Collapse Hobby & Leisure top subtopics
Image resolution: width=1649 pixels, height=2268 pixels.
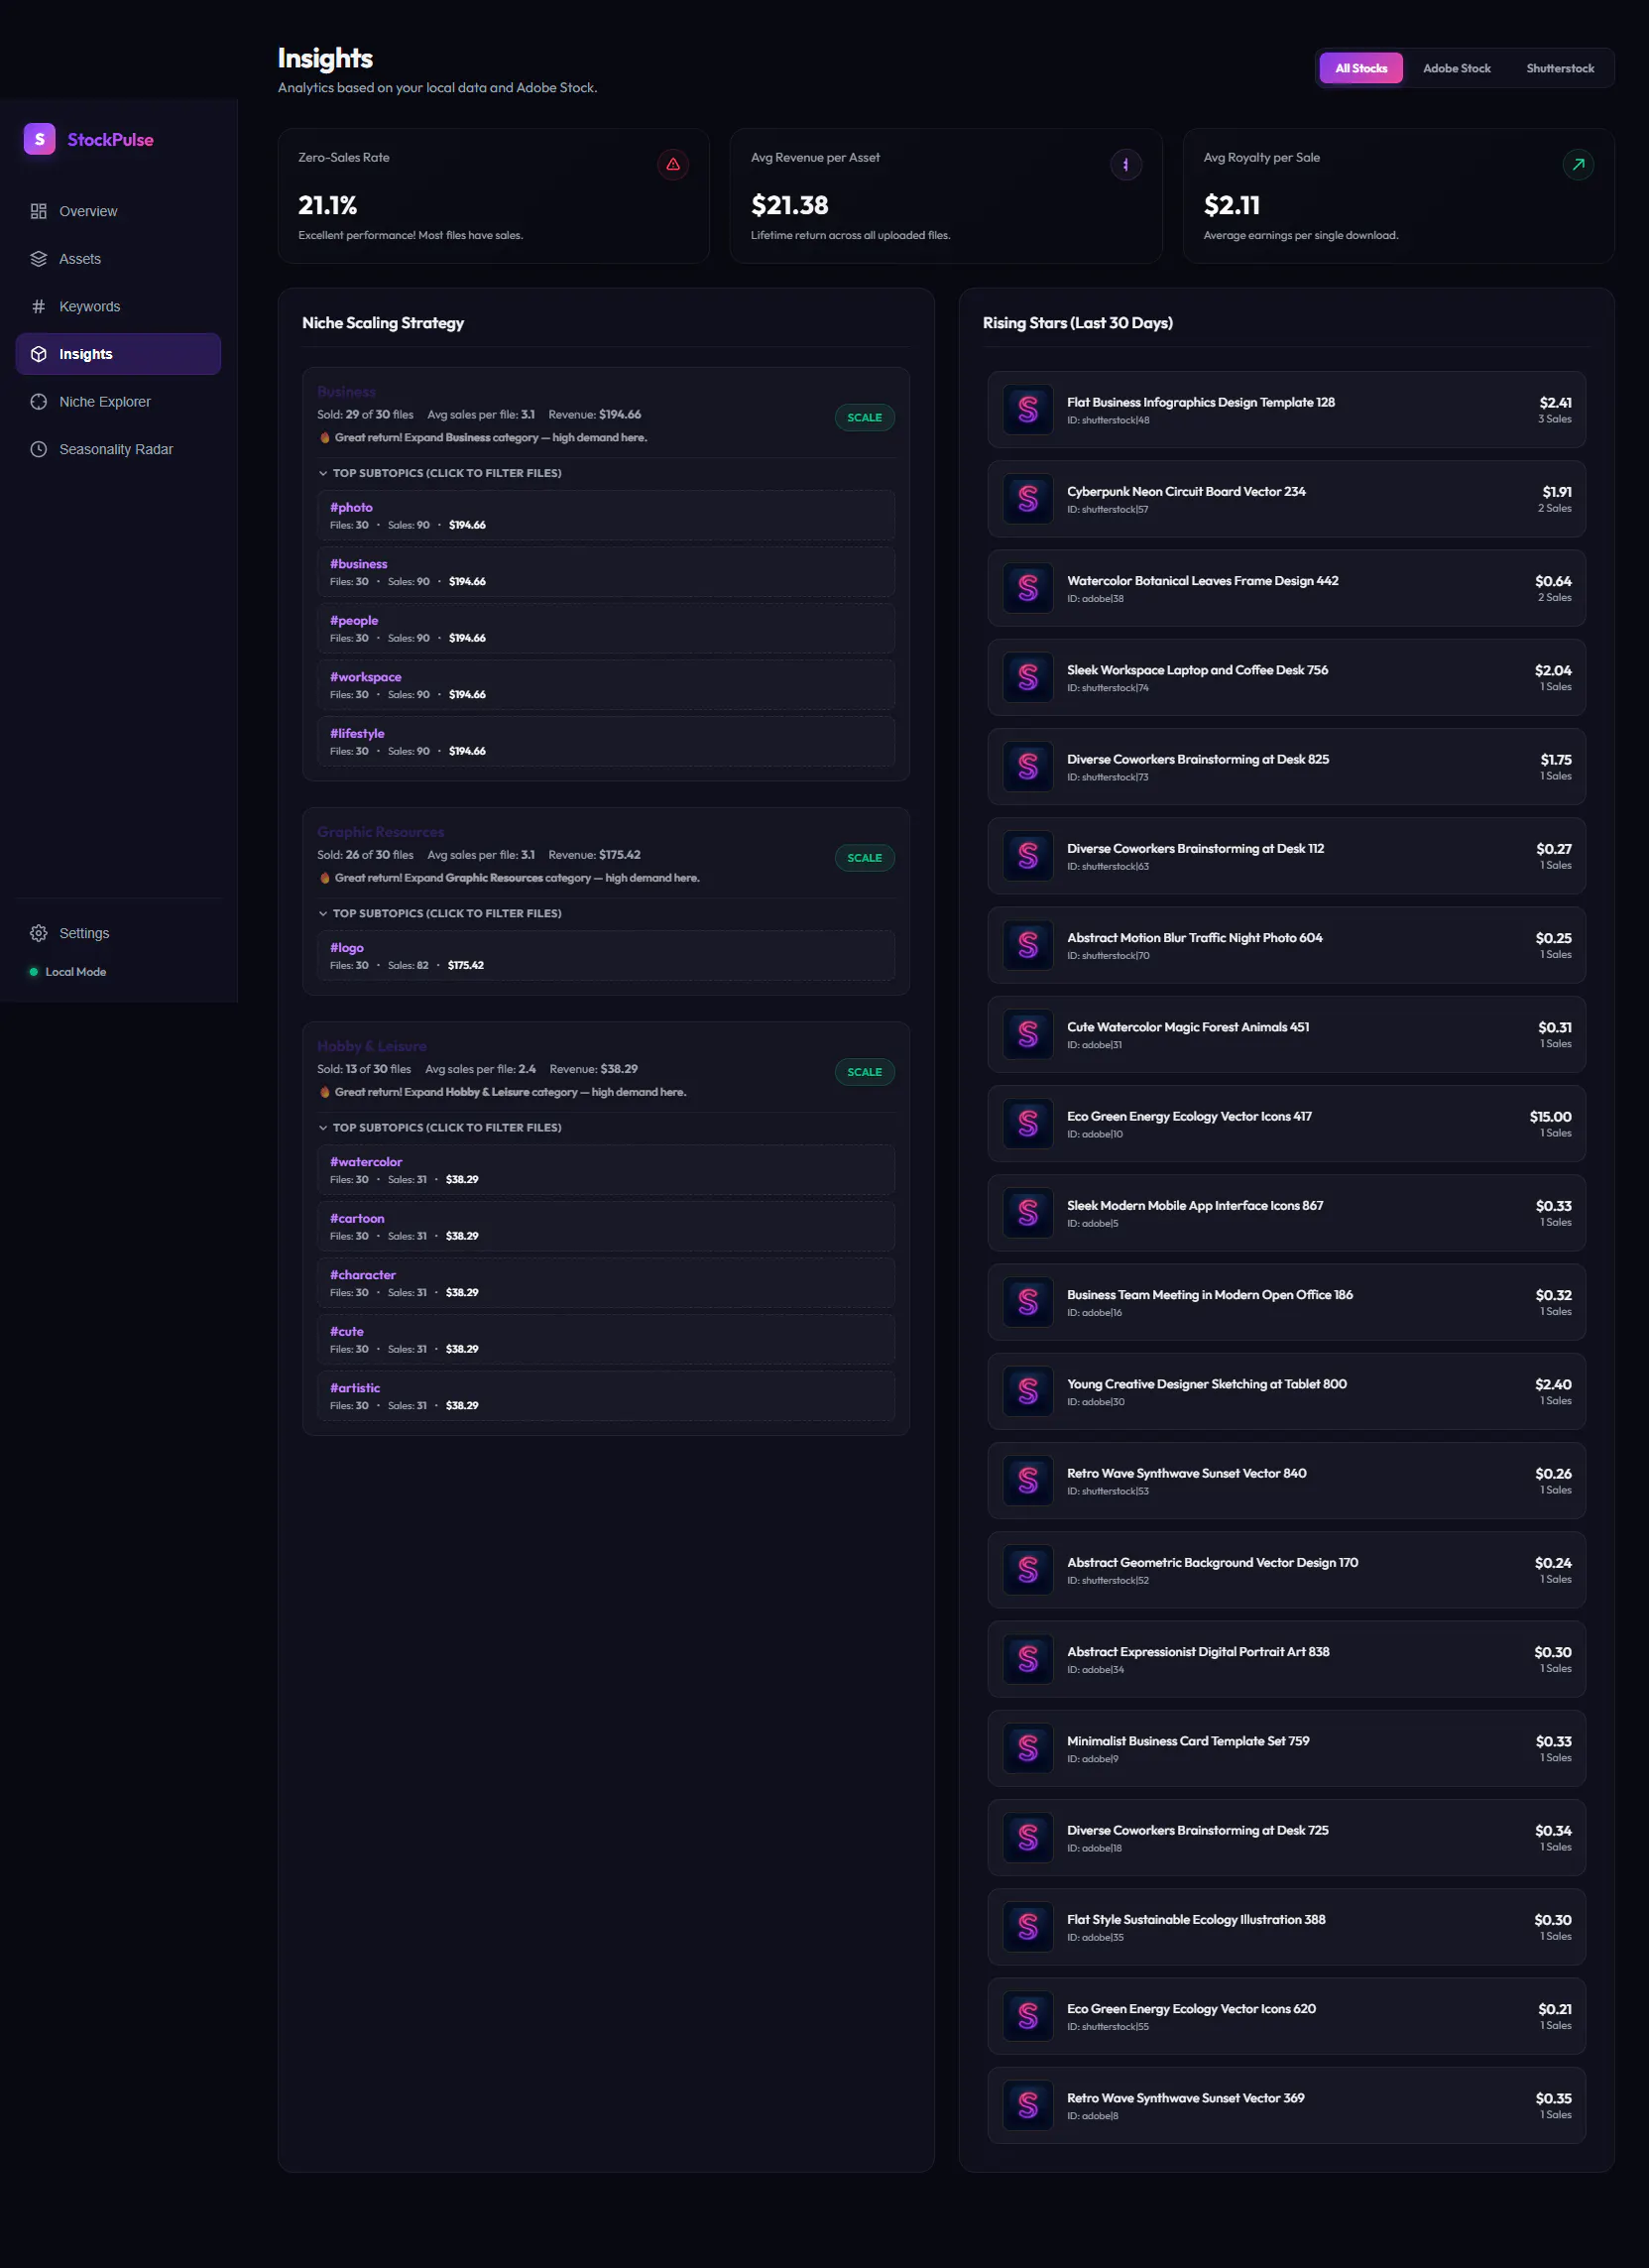(440, 1127)
